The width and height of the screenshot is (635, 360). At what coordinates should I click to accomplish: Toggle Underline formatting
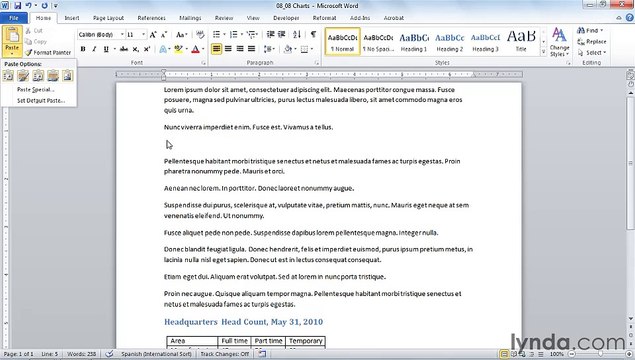(106, 49)
